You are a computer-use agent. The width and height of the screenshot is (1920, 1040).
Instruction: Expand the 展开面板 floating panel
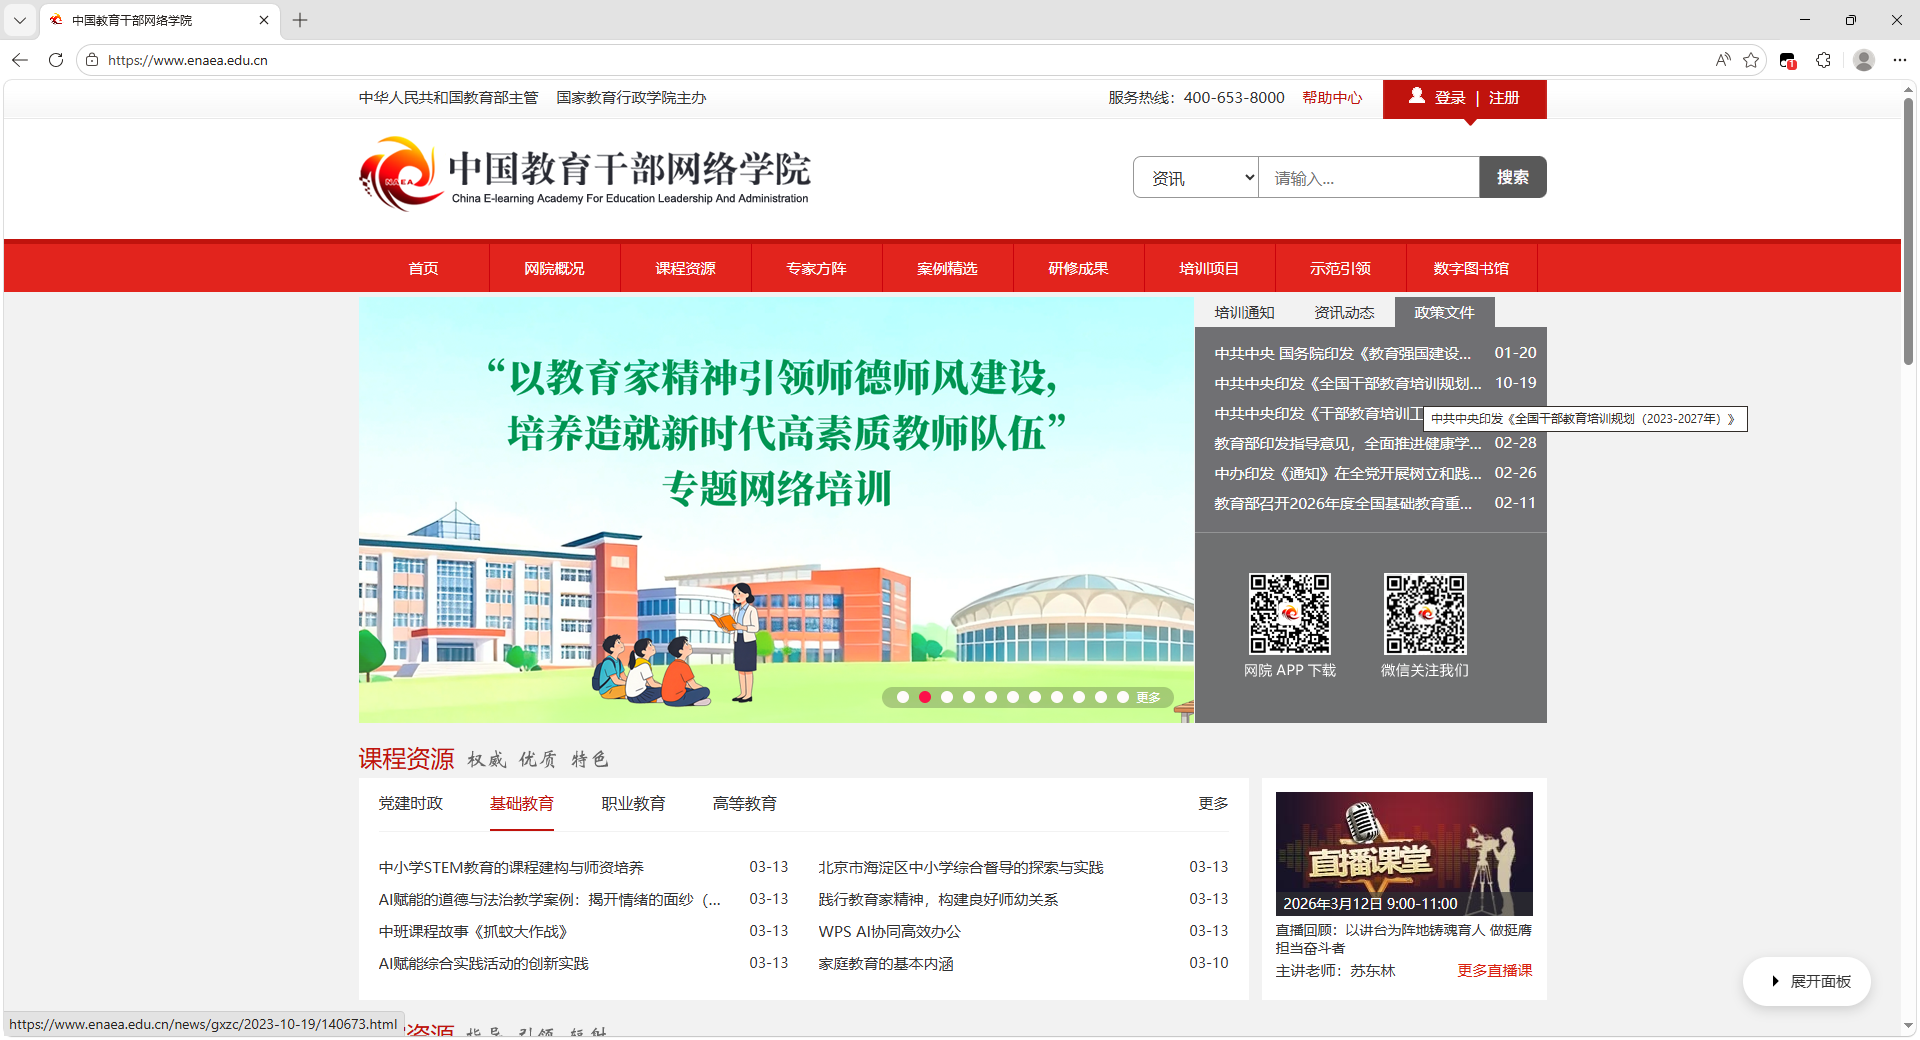(1808, 981)
